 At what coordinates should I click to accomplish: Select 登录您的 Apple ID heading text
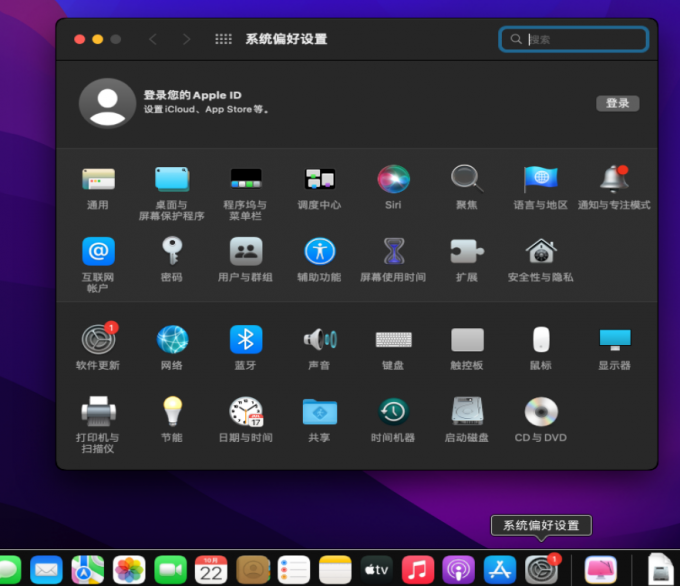click(x=193, y=95)
